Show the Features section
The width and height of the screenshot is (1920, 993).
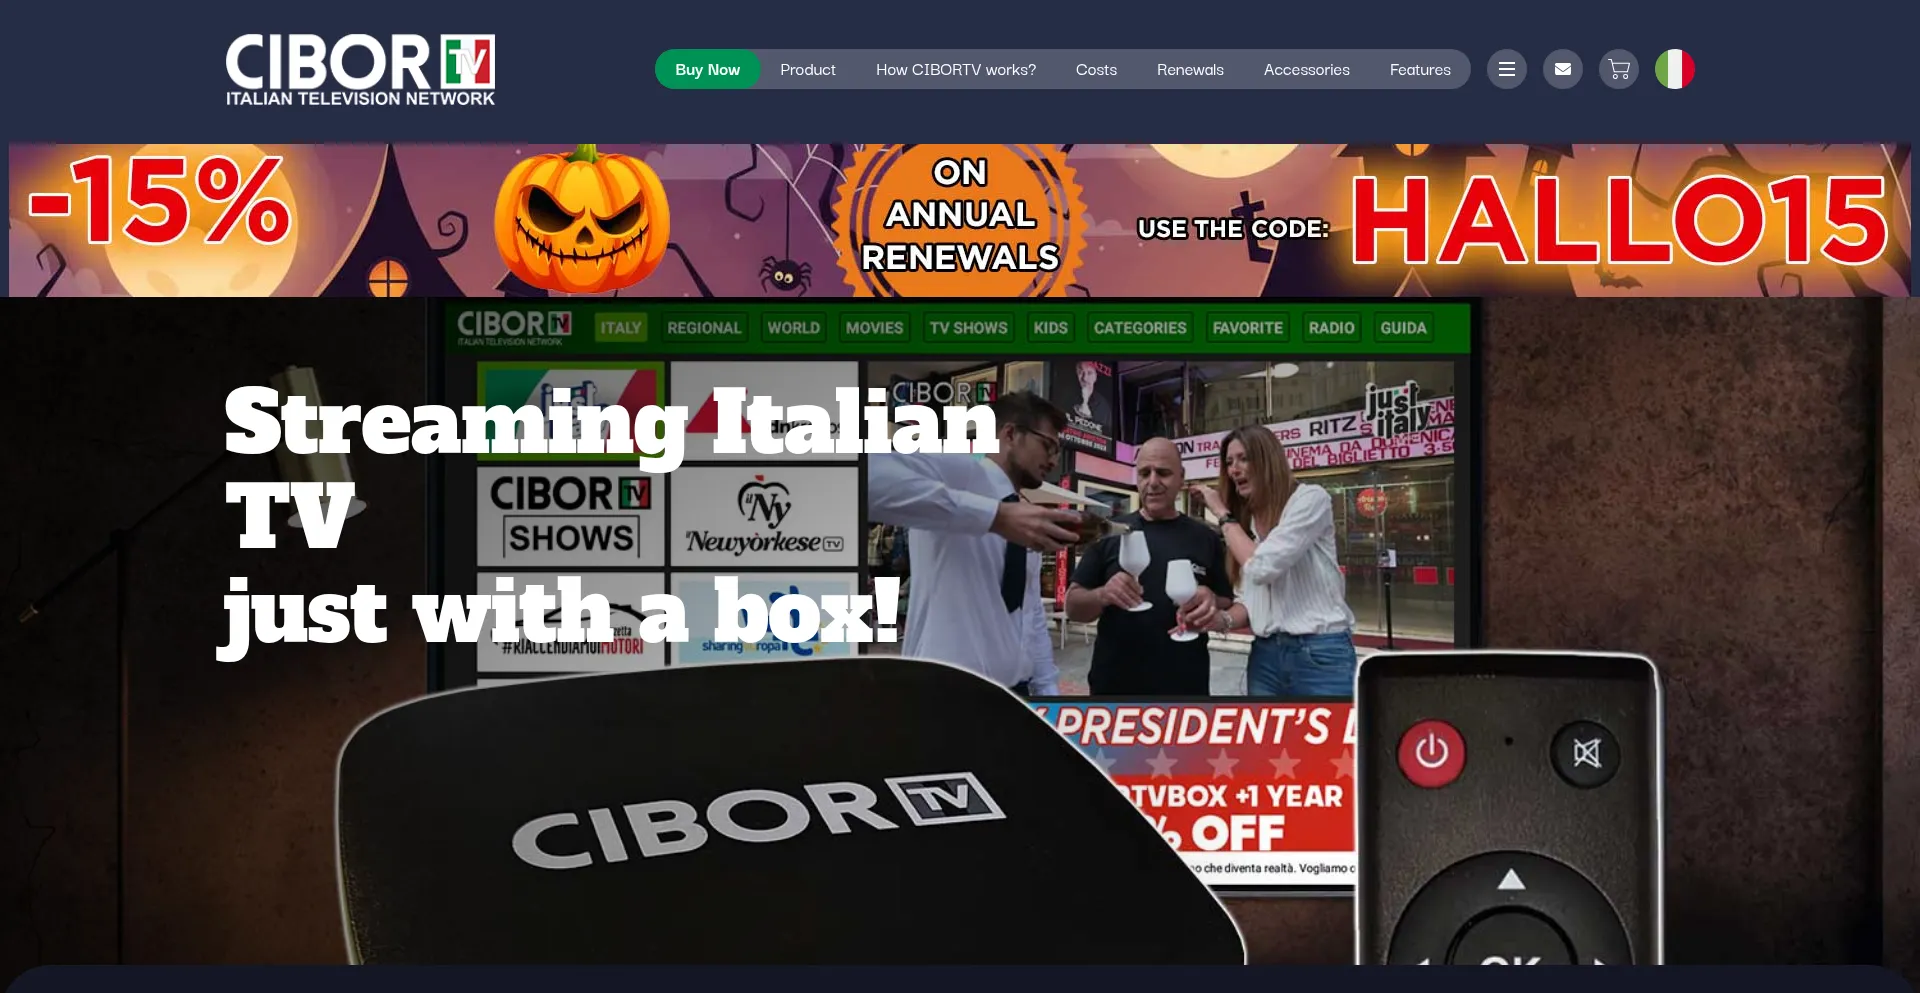(x=1420, y=69)
